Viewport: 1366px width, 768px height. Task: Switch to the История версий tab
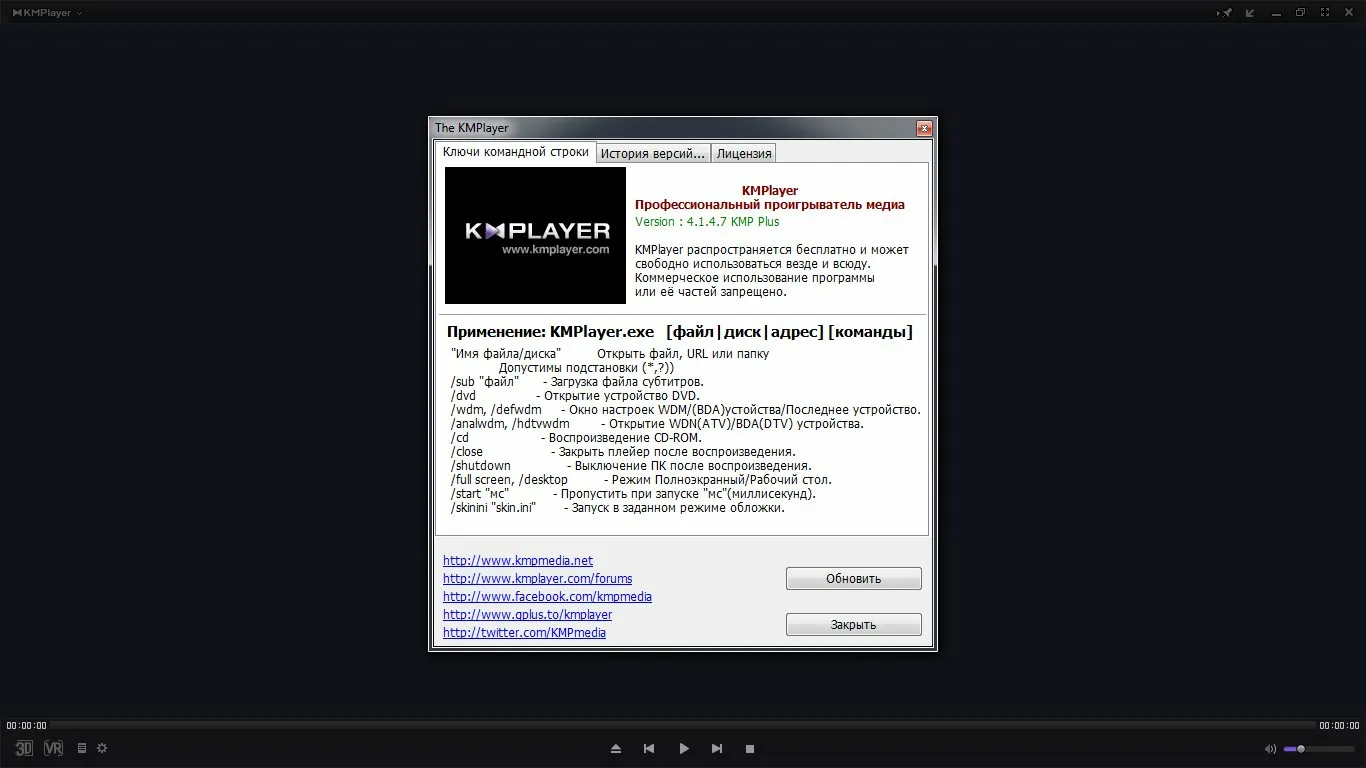[x=652, y=153]
